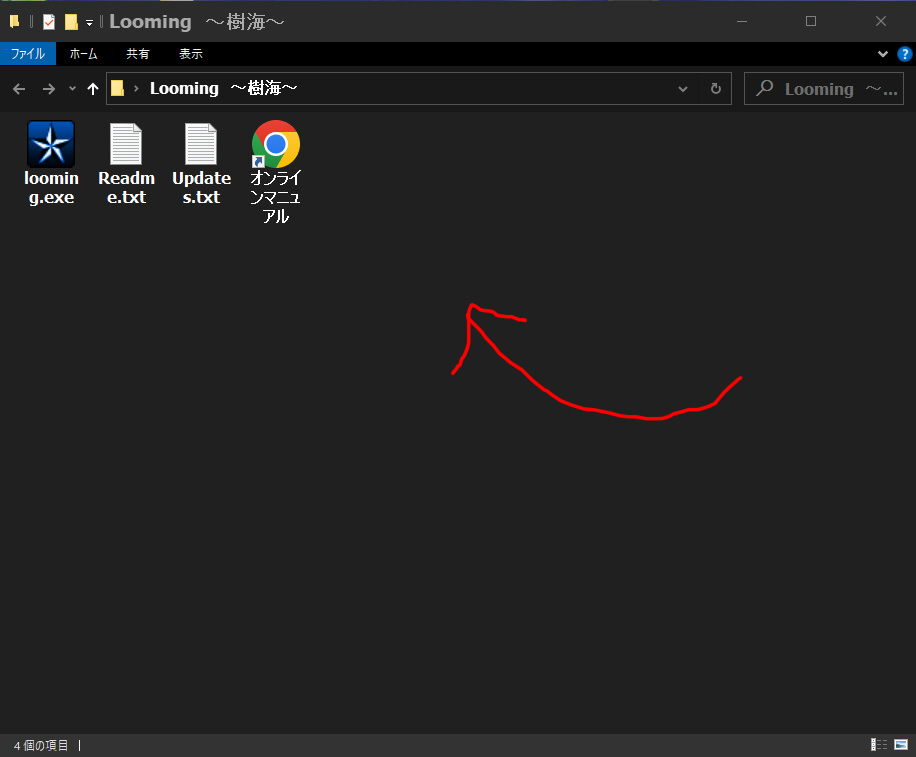Go up one folder level

click(93, 89)
